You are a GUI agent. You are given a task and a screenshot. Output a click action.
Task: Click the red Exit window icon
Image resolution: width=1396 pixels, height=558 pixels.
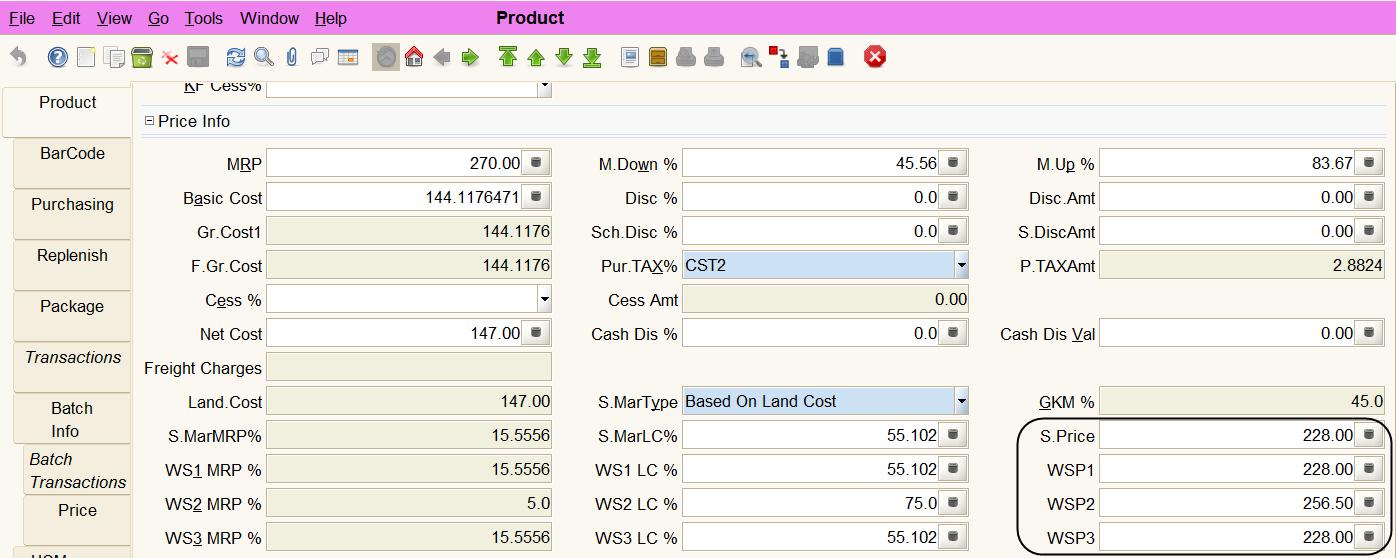pos(875,57)
